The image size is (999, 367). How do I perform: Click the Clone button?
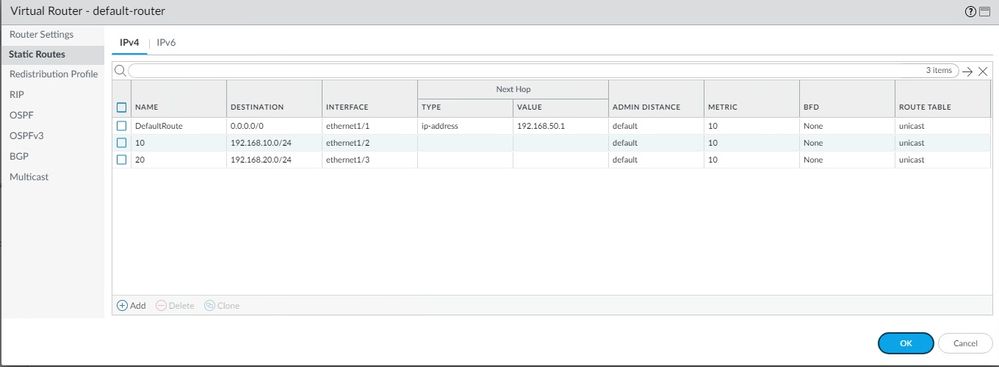pos(222,306)
